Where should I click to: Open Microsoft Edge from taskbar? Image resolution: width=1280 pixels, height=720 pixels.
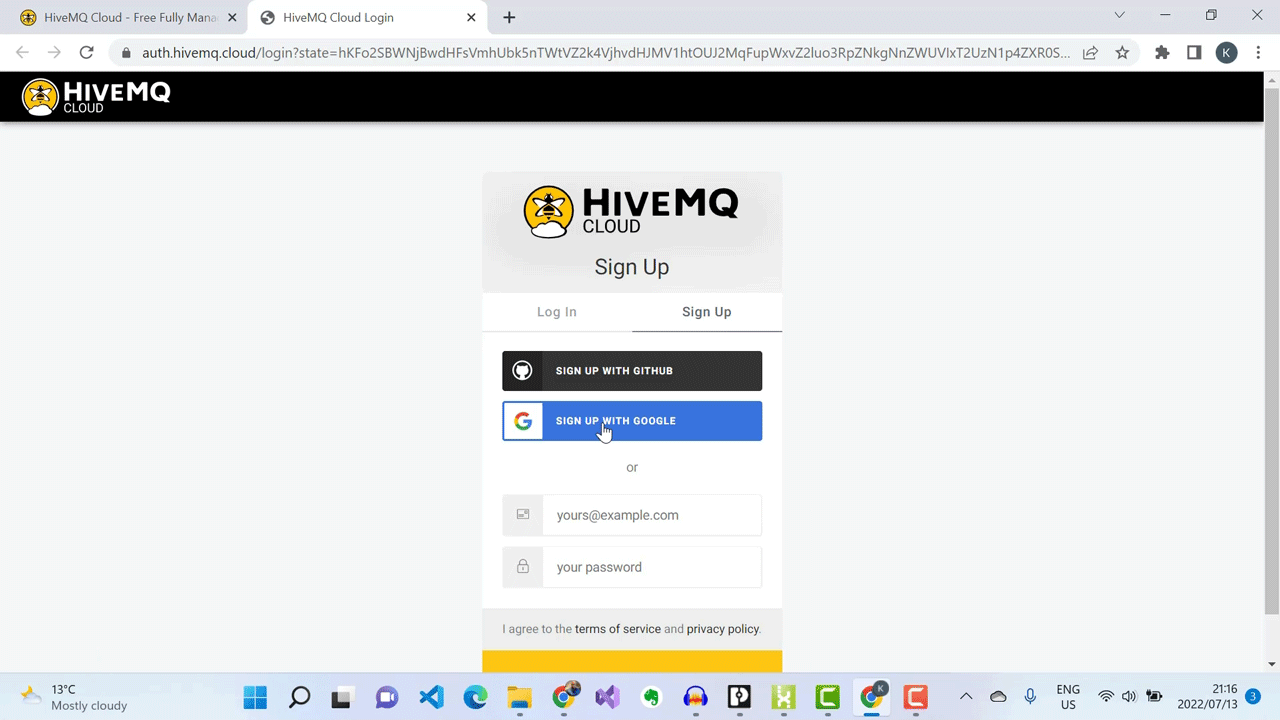(475, 697)
